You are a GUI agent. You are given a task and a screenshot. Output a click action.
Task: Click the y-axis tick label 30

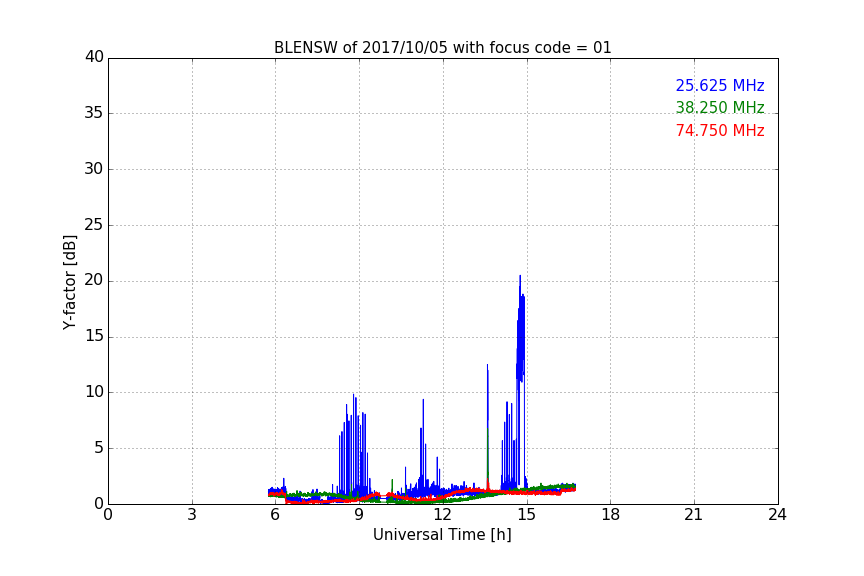pyautogui.click(x=94, y=169)
